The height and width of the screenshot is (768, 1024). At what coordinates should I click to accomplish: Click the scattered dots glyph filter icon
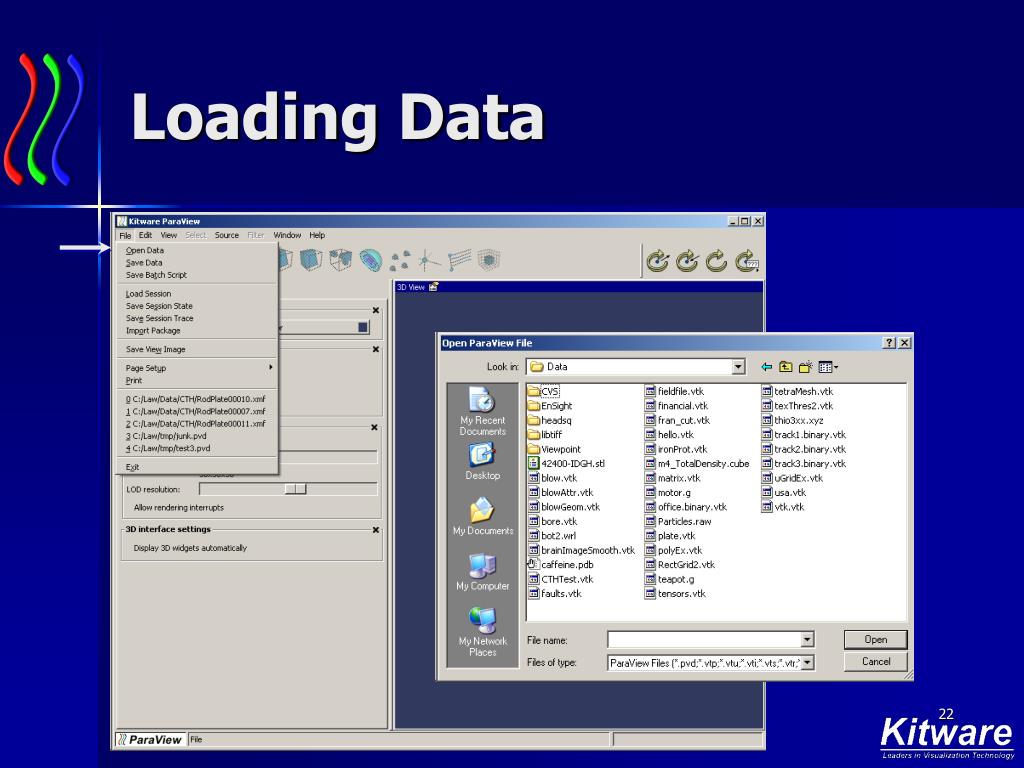pyautogui.click(x=400, y=260)
